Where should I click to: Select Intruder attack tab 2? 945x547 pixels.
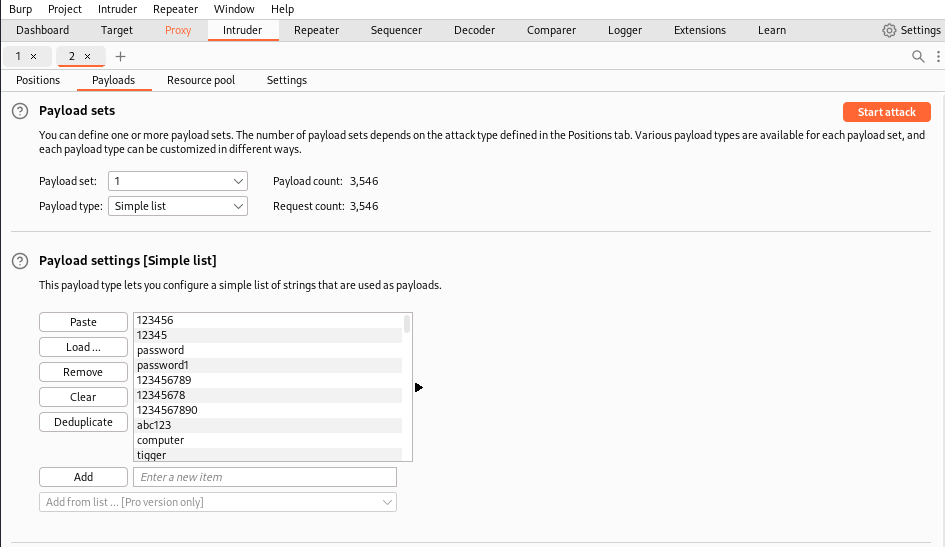coord(72,57)
